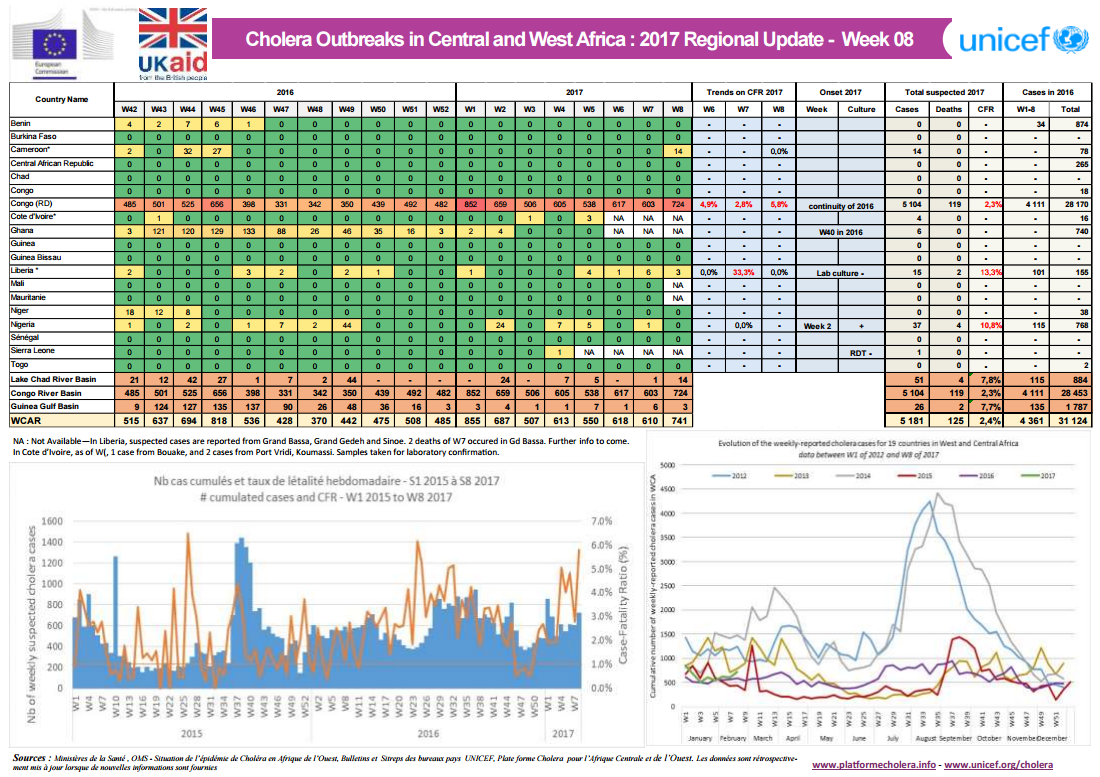Select the Trends on CFR 2017 header
Image resolution: width=1100 pixels, height=777 pixels.
pyautogui.click(x=743, y=91)
